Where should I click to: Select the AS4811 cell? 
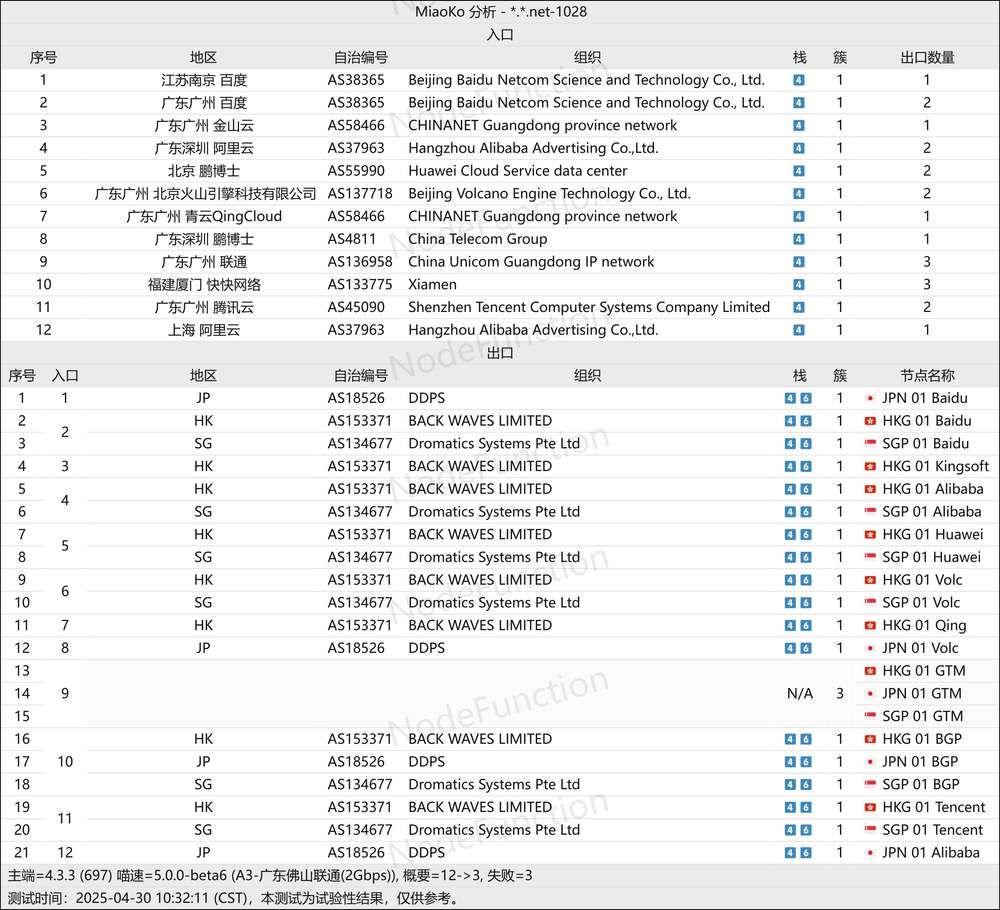point(351,239)
